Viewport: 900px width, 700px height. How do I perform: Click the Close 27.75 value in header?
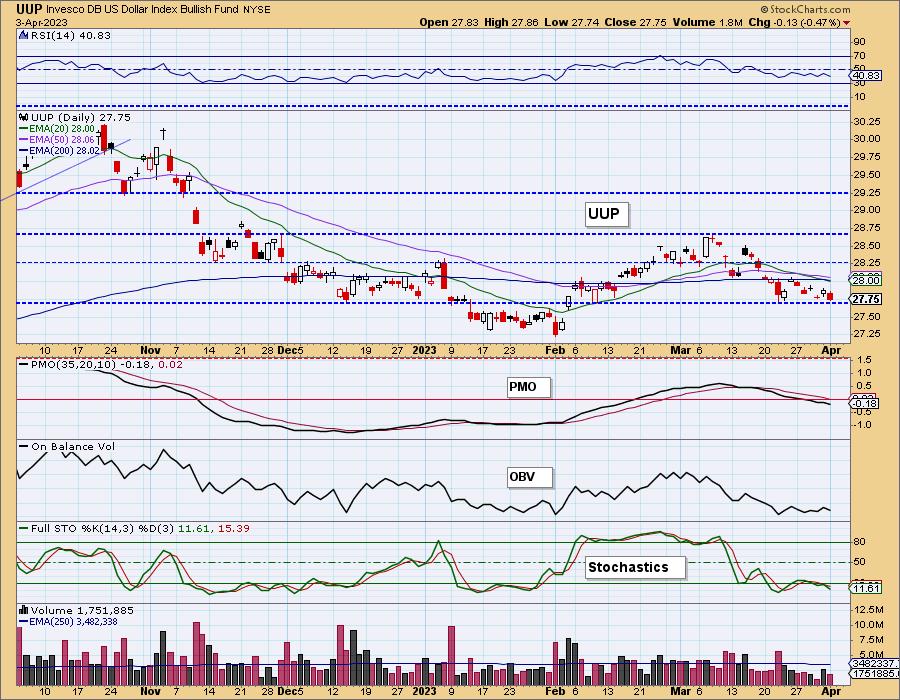click(635, 22)
